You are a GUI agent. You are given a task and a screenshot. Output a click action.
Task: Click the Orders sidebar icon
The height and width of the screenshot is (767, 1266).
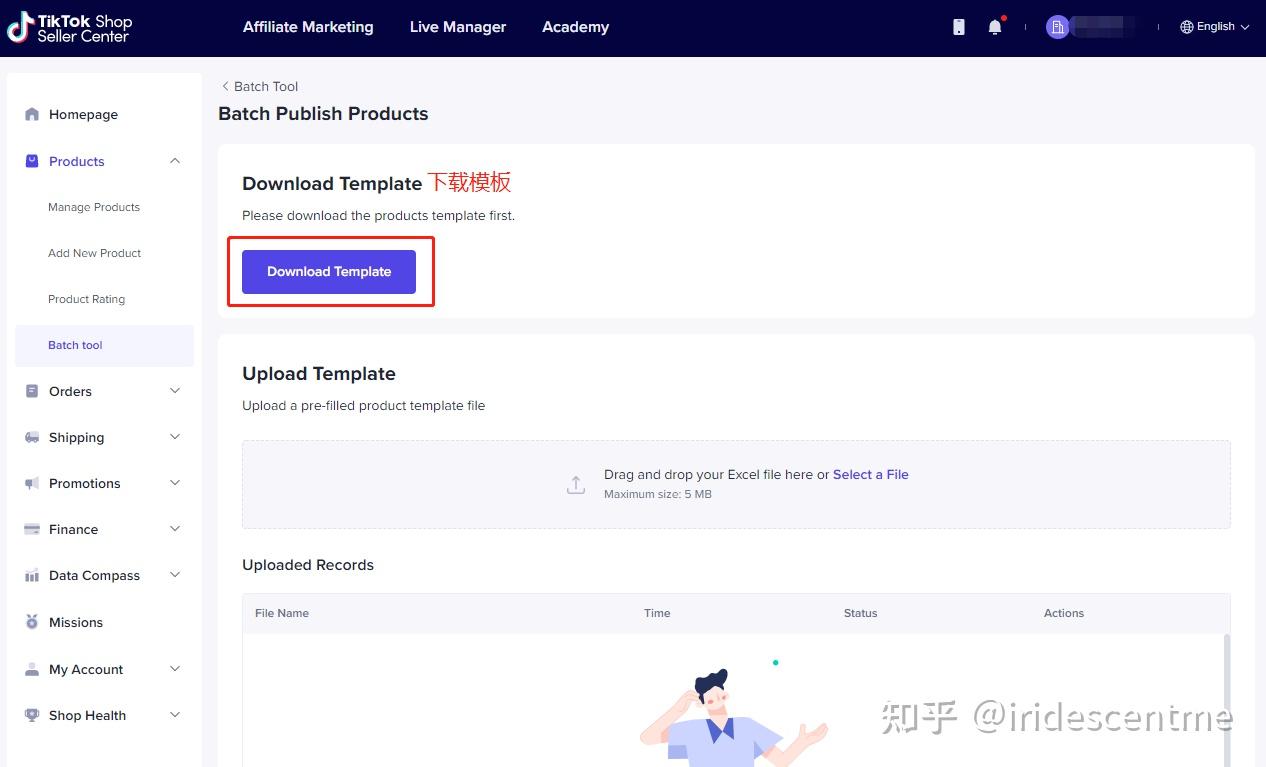click(31, 391)
